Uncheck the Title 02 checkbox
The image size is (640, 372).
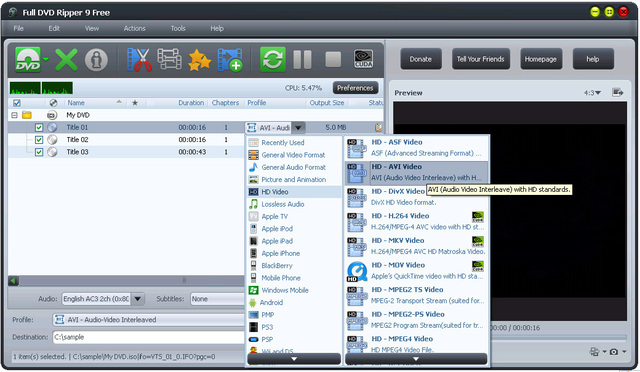coord(39,140)
